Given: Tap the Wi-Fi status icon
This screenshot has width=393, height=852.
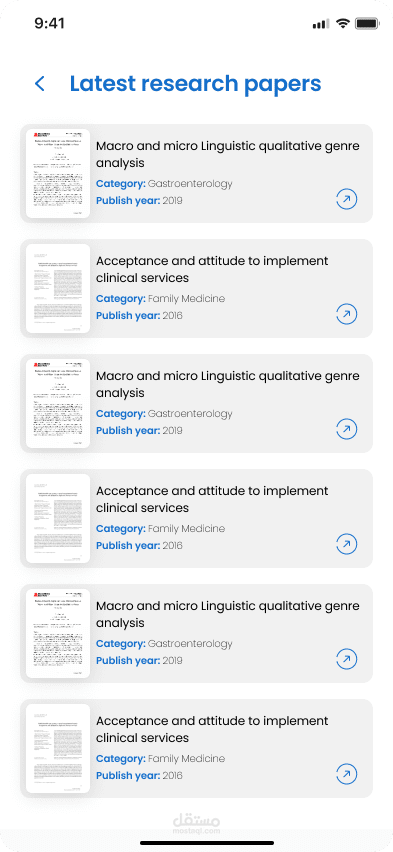Looking at the screenshot, I should 342,23.
